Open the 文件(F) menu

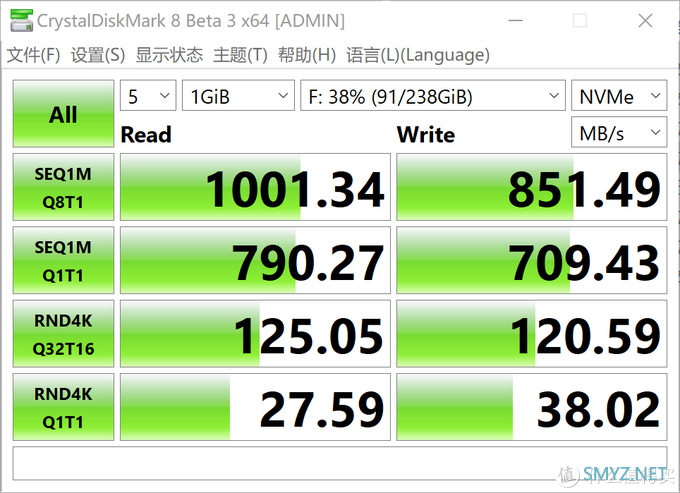33,55
